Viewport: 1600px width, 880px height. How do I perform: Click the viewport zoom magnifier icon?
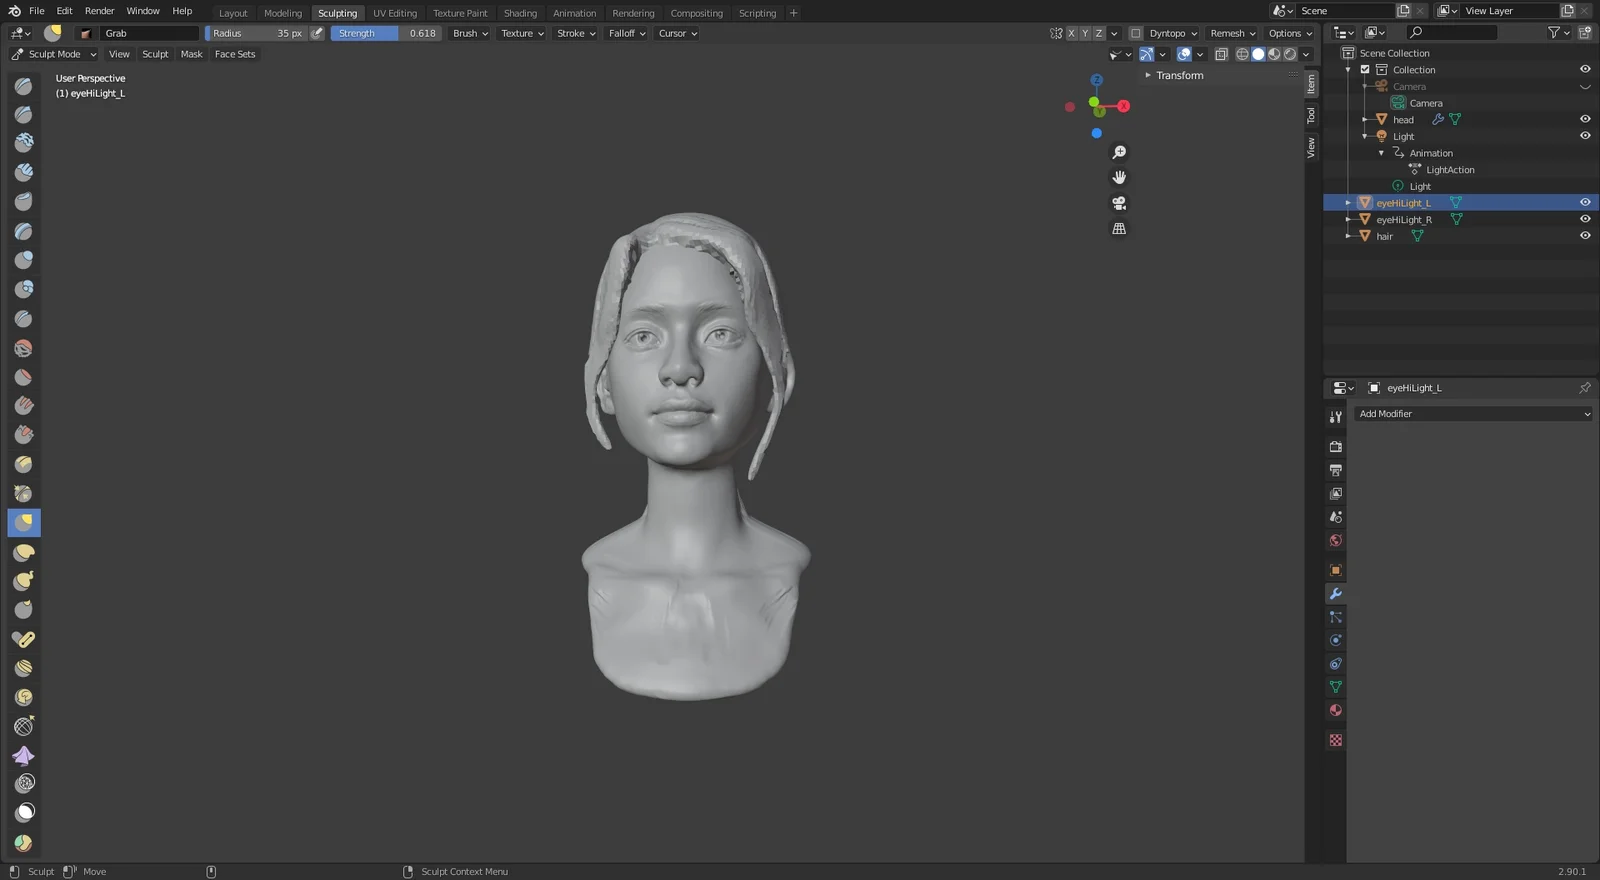(1119, 152)
